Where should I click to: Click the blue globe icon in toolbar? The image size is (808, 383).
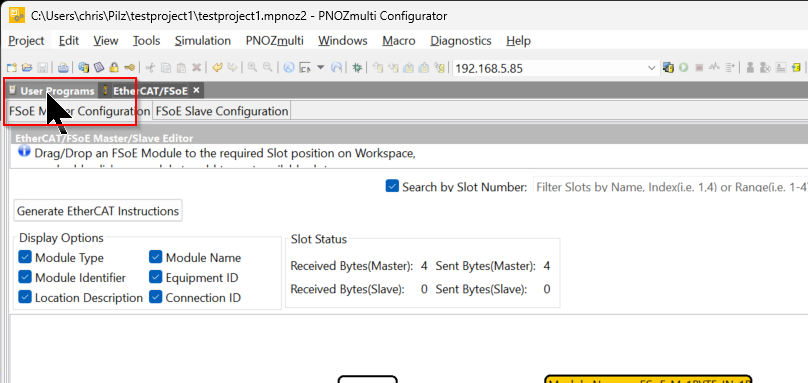click(289, 68)
